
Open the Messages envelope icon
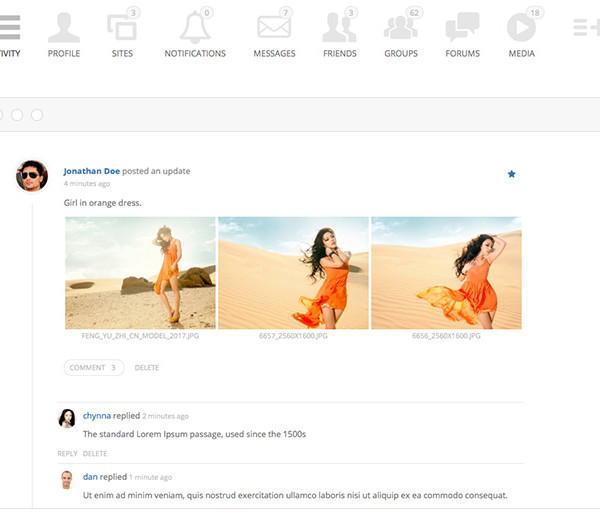point(274,28)
